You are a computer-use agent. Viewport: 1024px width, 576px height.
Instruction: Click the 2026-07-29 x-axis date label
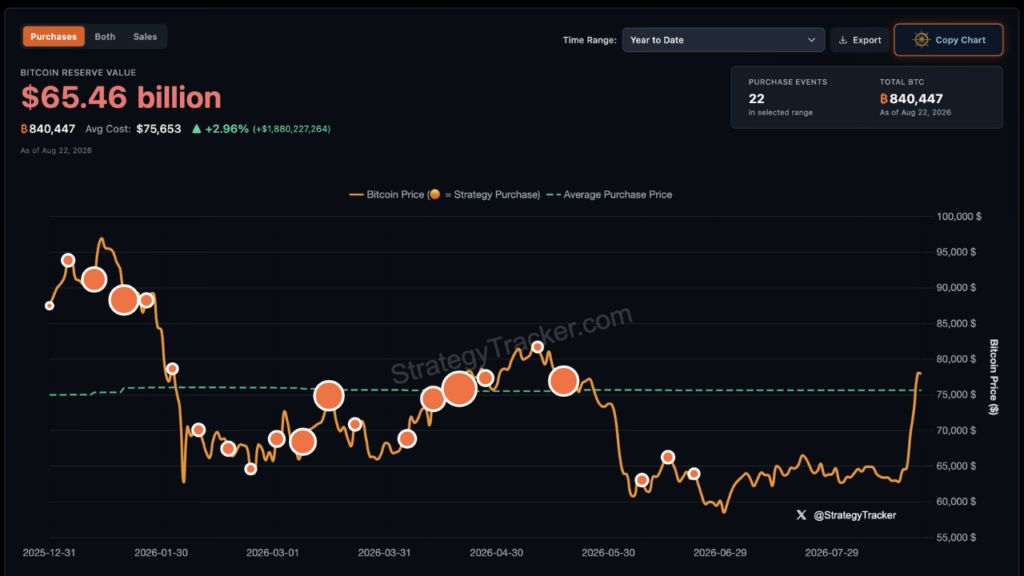coord(831,552)
